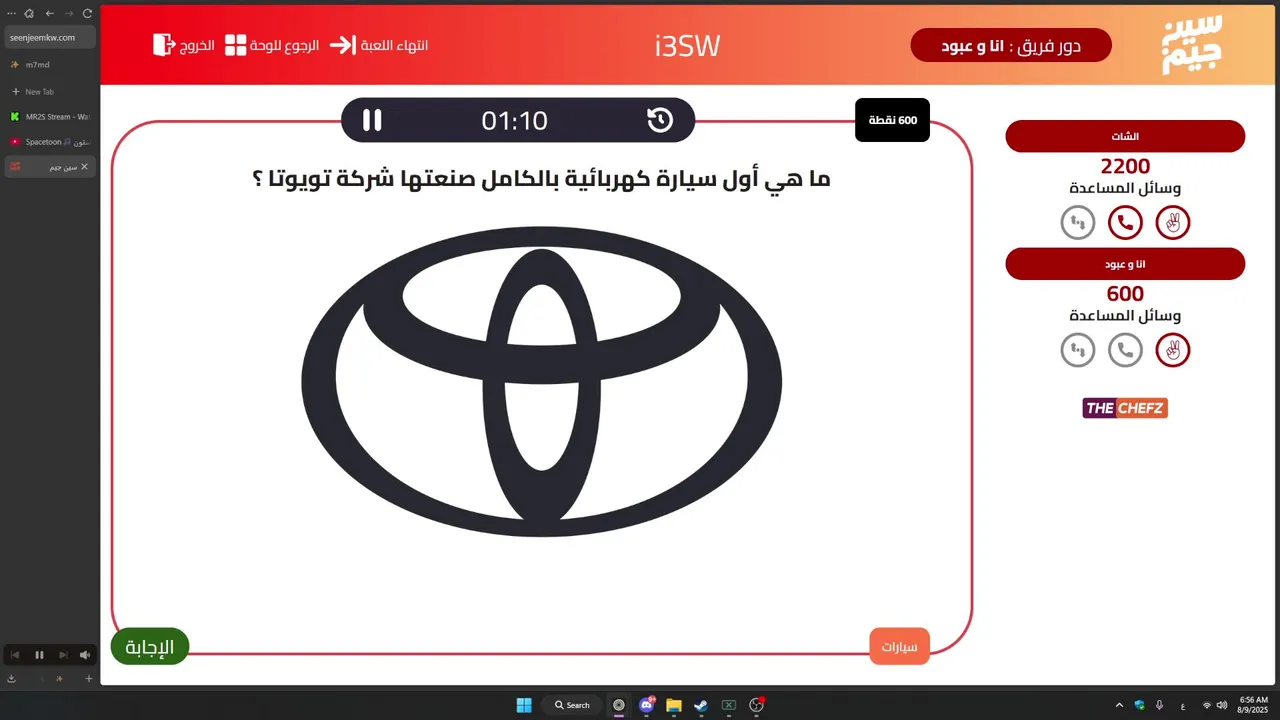The image size is (1280, 720).
Task: Open the m7md sidebar item
Action: pyautogui.click(x=50, y=65)
